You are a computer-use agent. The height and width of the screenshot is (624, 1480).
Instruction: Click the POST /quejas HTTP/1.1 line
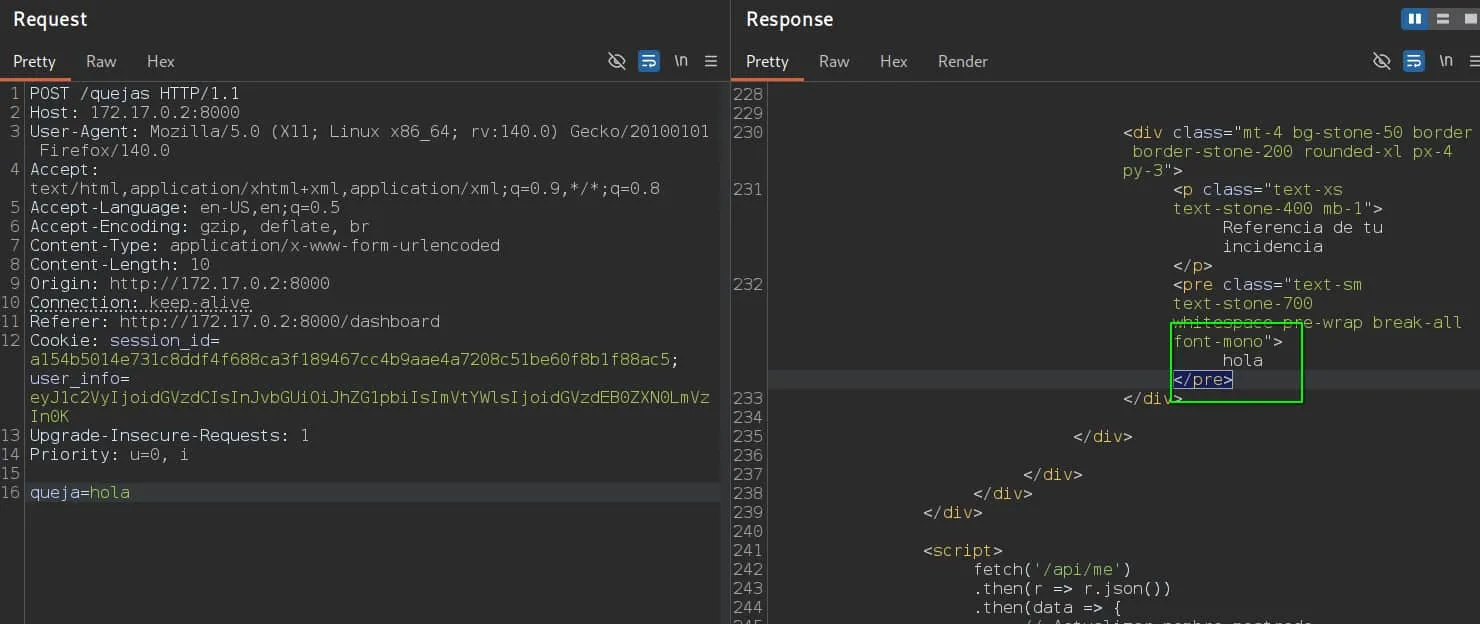[134, 93]
